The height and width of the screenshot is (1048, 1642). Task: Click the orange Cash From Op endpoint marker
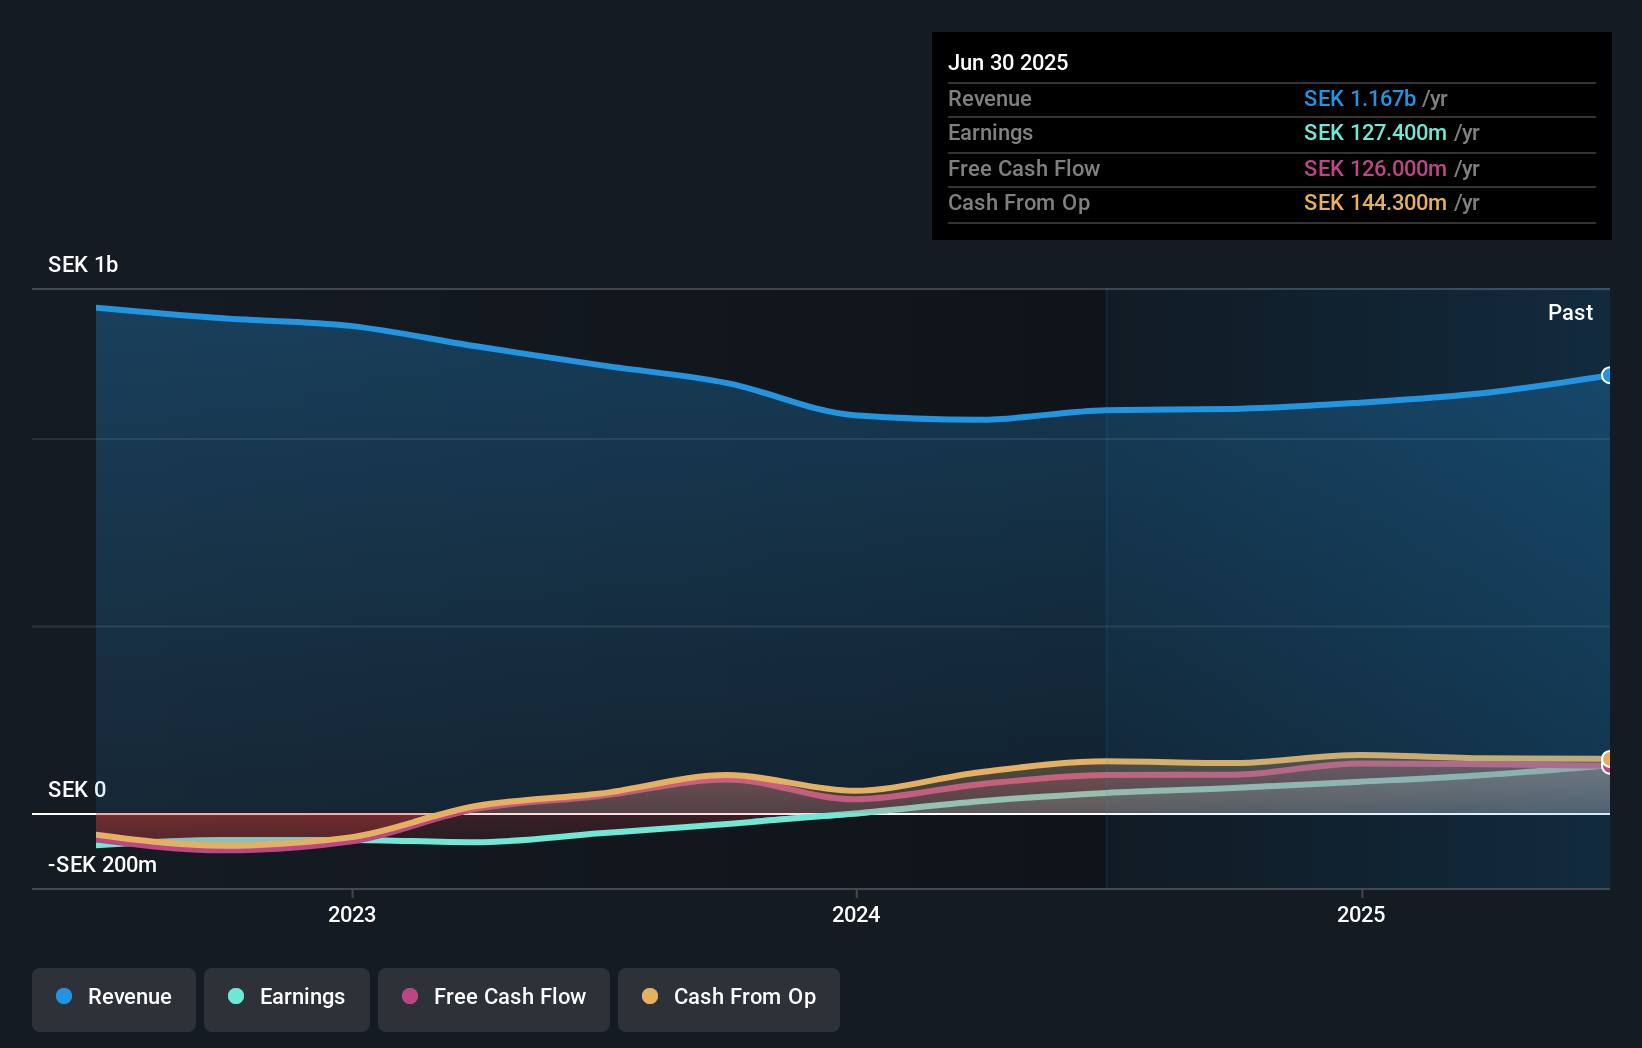[x=1608, y=759]
